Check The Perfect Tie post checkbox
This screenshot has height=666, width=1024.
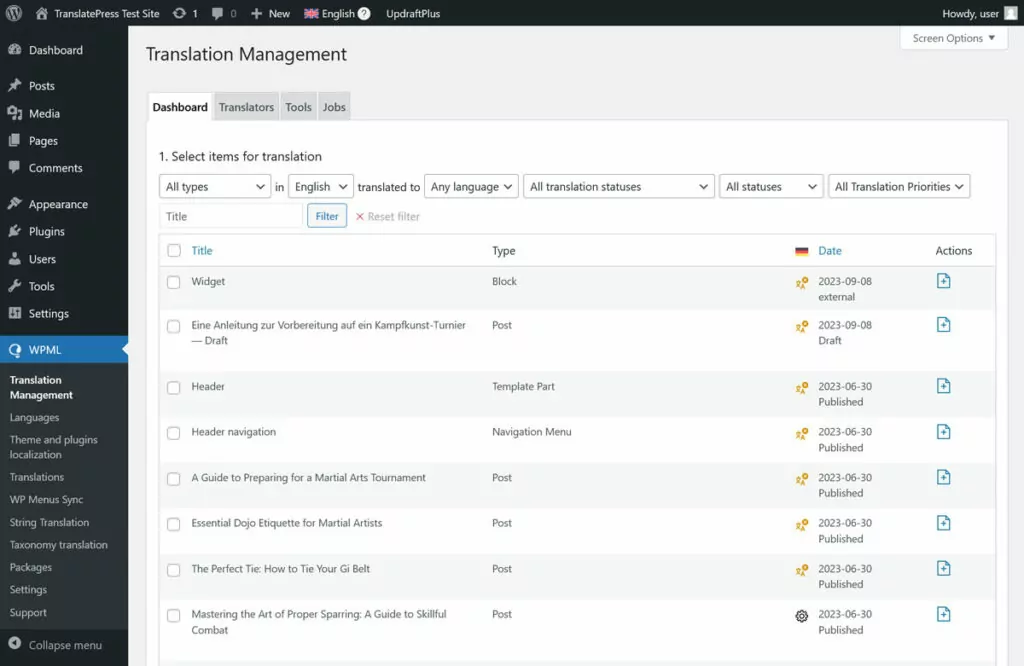173,569
